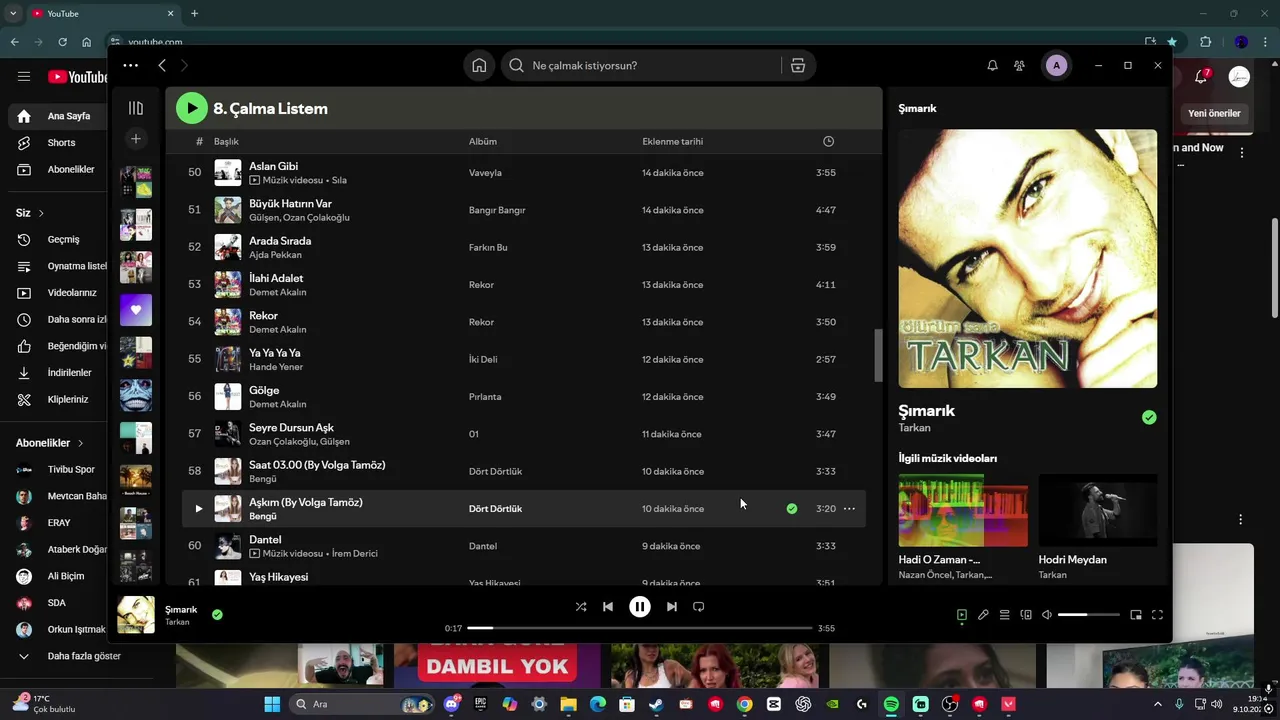Viewport: 1280px width, 720px height.
Task: Open connect to a device icon
Action: [x=1026, y=615]
